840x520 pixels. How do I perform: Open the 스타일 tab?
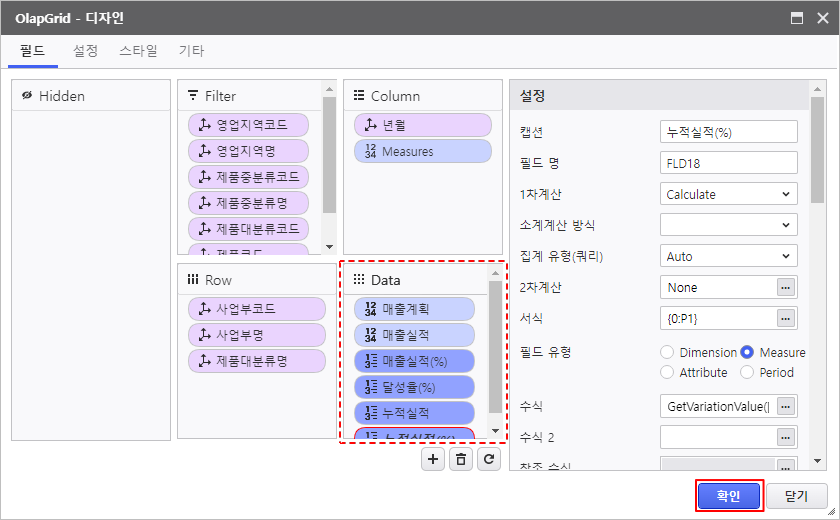[138, 50]
